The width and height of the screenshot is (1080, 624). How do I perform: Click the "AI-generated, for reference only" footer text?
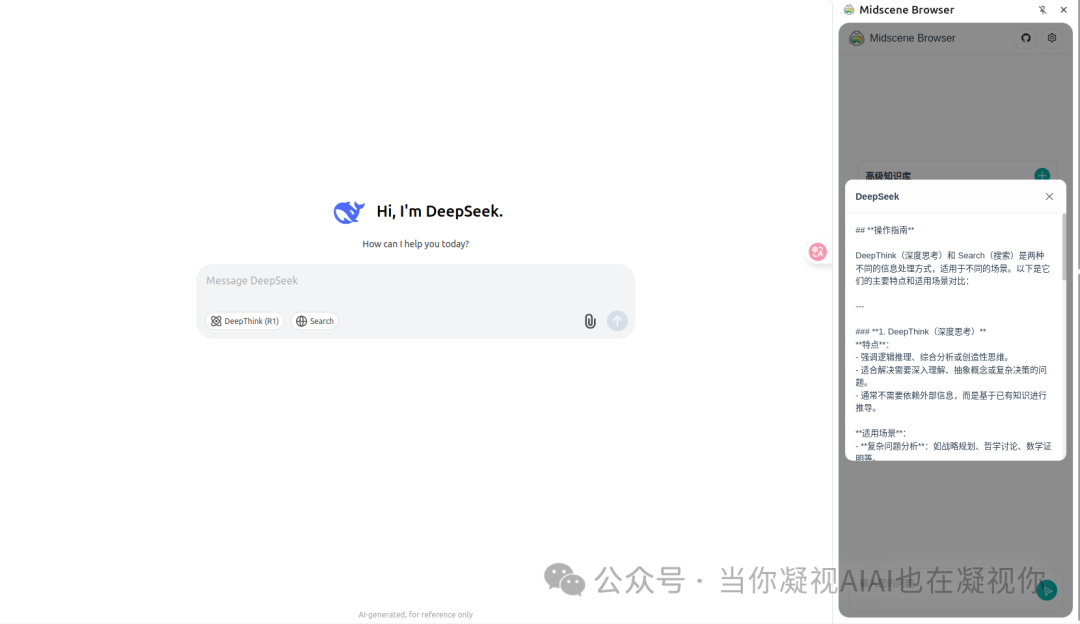coord(415,614)
